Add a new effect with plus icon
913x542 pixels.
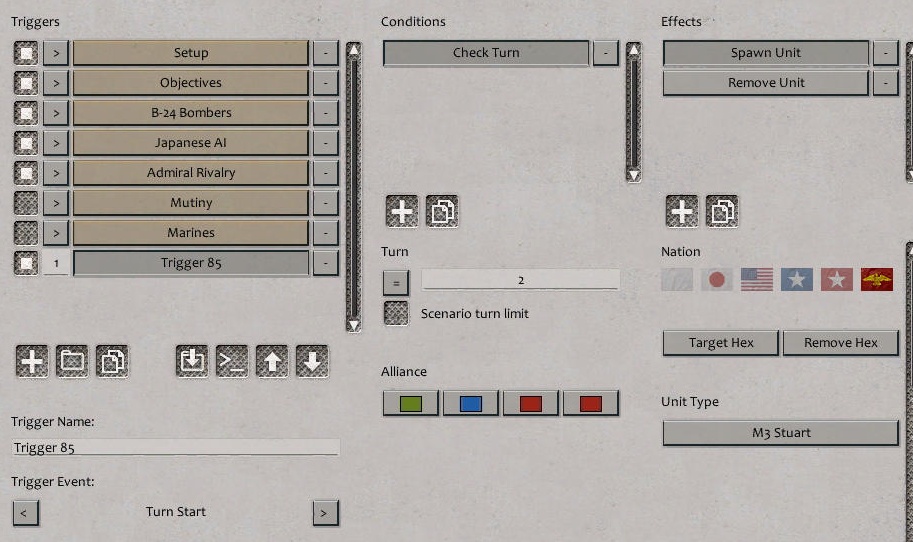click(682, 211)
